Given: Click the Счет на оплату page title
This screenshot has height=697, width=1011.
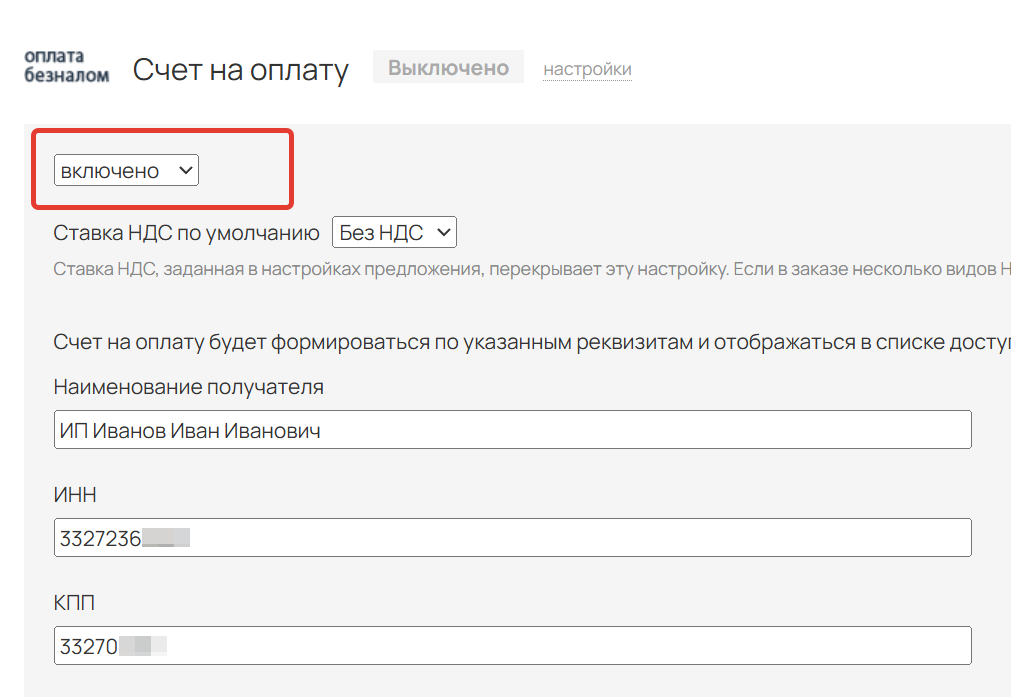Looking at the screenshot, I should 240,69.
